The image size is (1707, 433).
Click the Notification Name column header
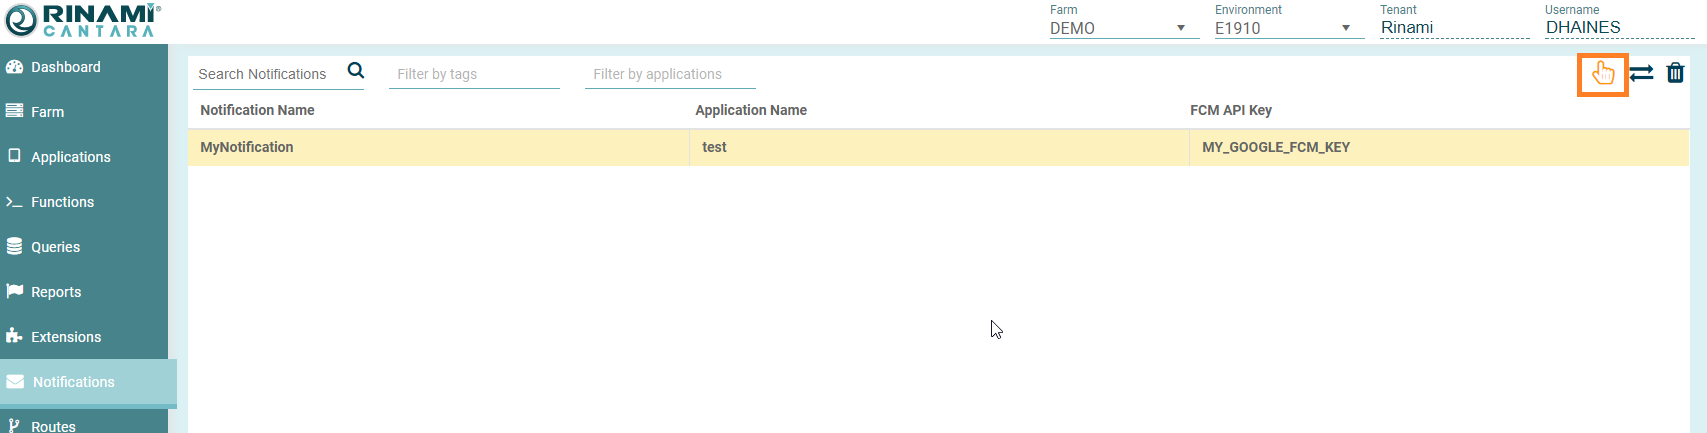(x=257, y=110)
